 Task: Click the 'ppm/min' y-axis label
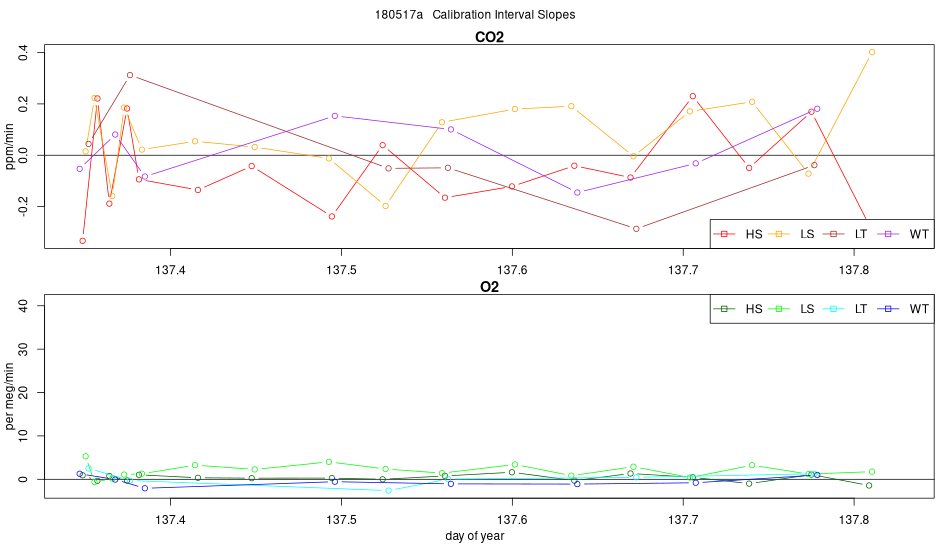pyautogui.click(x=9, y=146)
